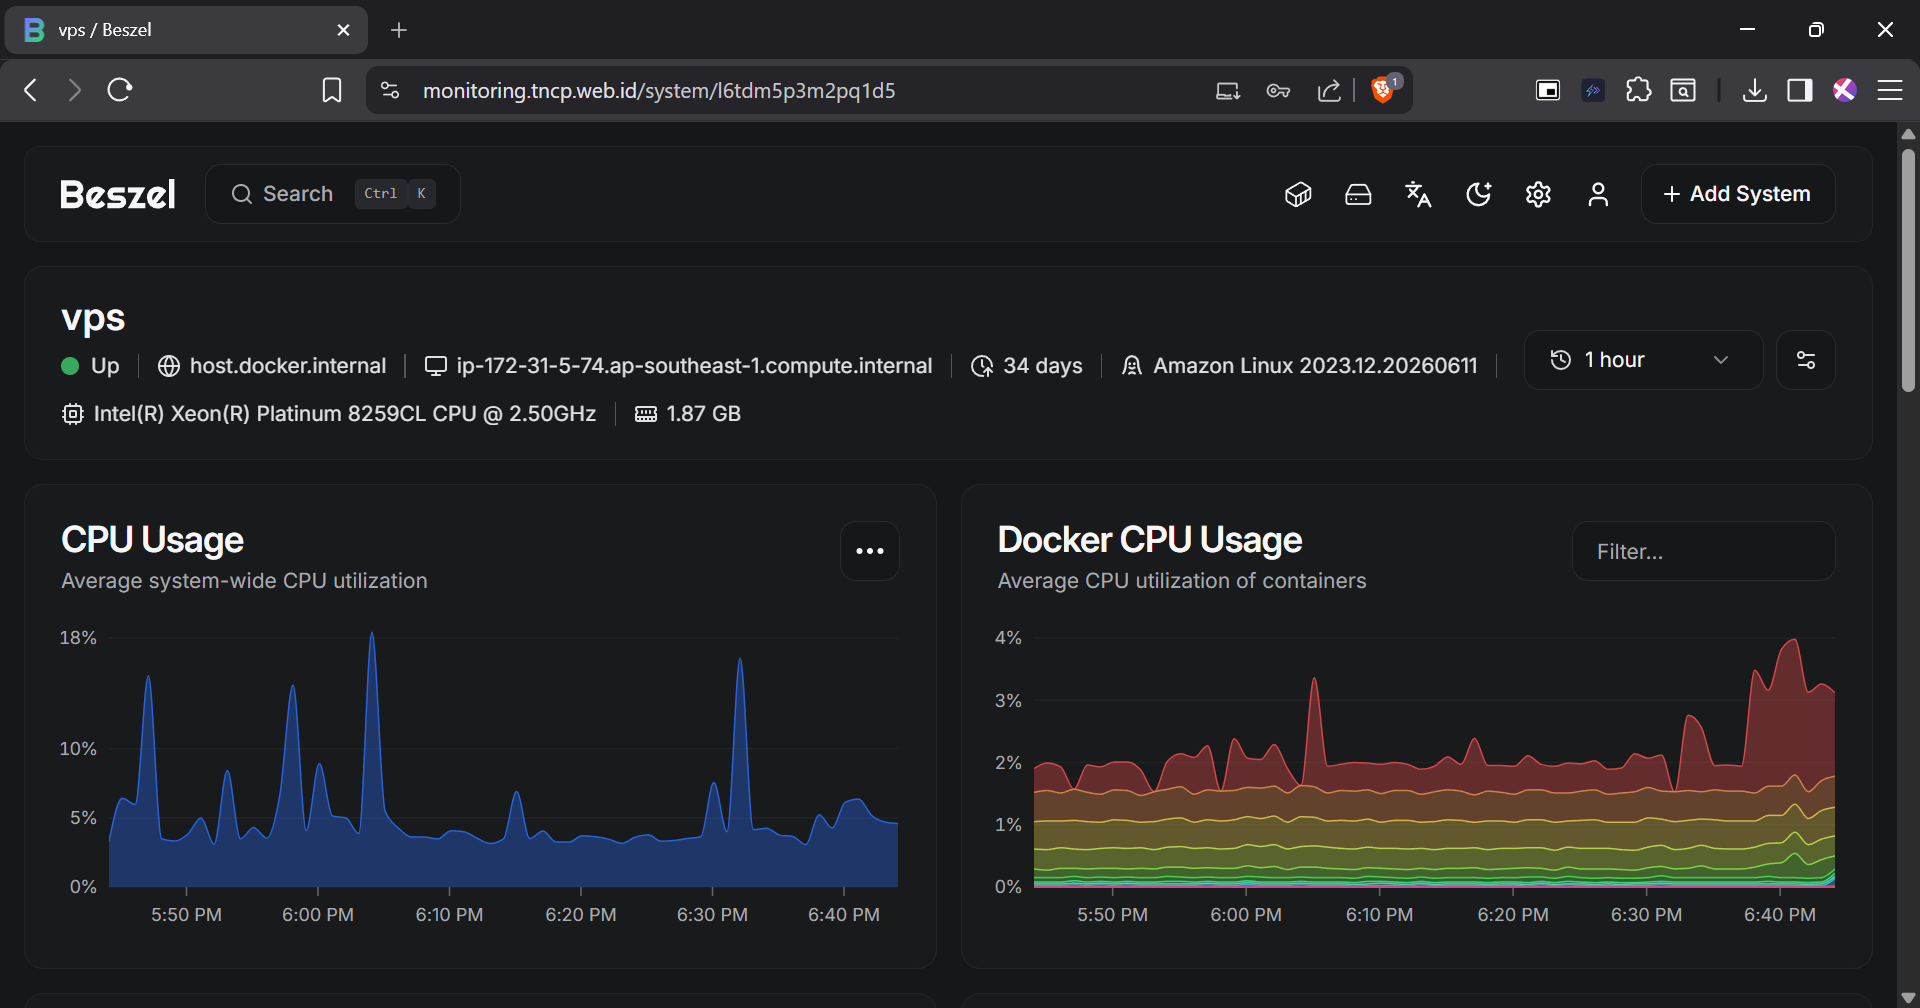
Task: Open the password key icon
Action: (1278, 91)
